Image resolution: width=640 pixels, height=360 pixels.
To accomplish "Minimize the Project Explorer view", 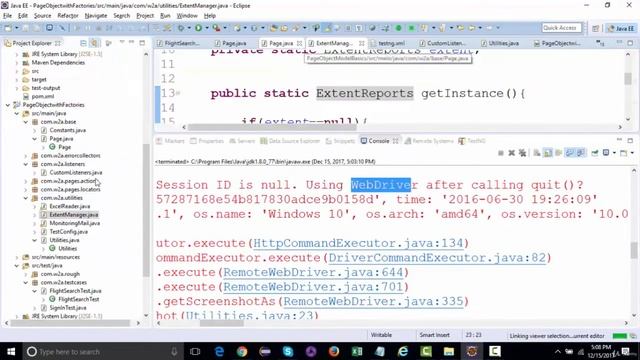I will (131, 42).
